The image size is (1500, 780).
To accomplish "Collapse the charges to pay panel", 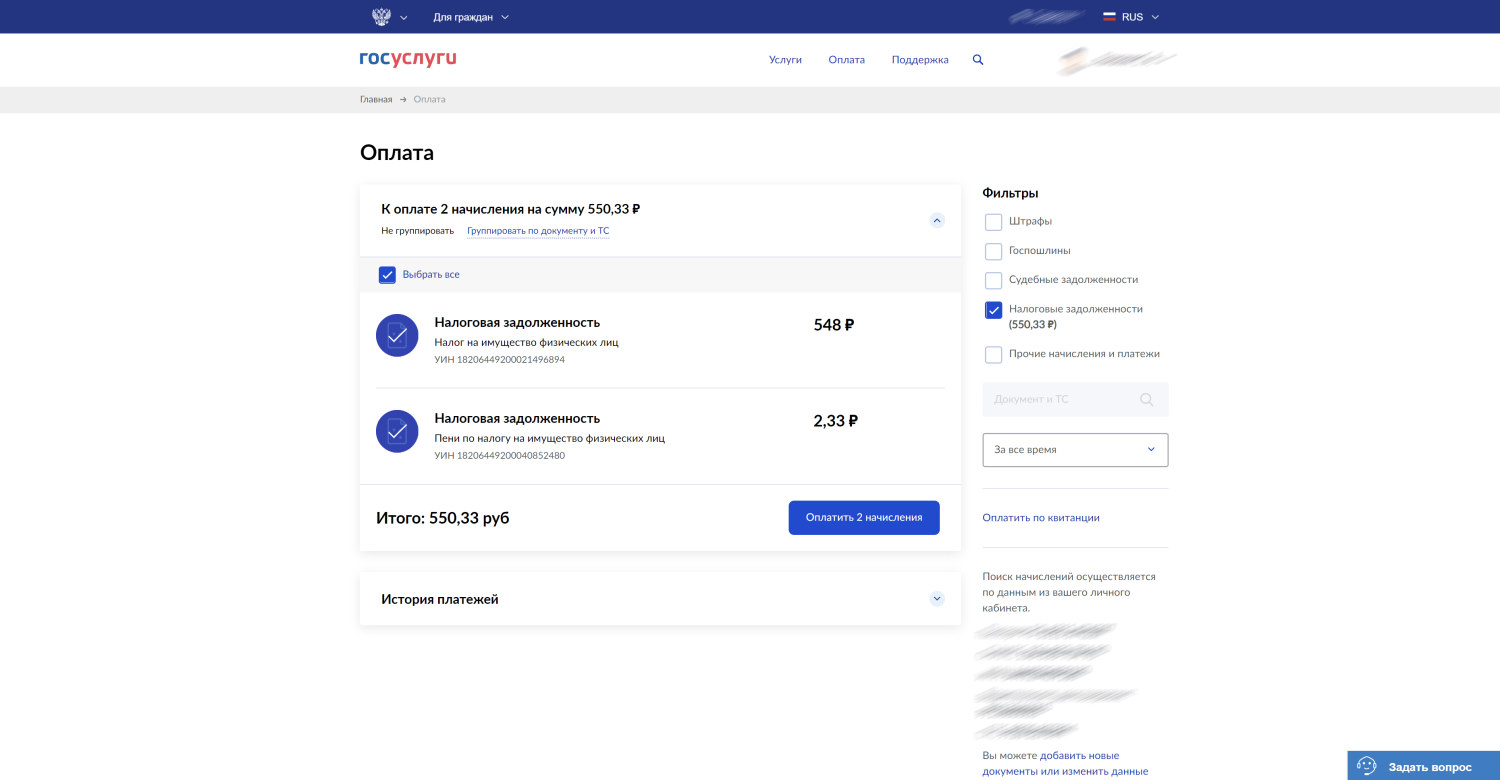I will pos(936,220).
